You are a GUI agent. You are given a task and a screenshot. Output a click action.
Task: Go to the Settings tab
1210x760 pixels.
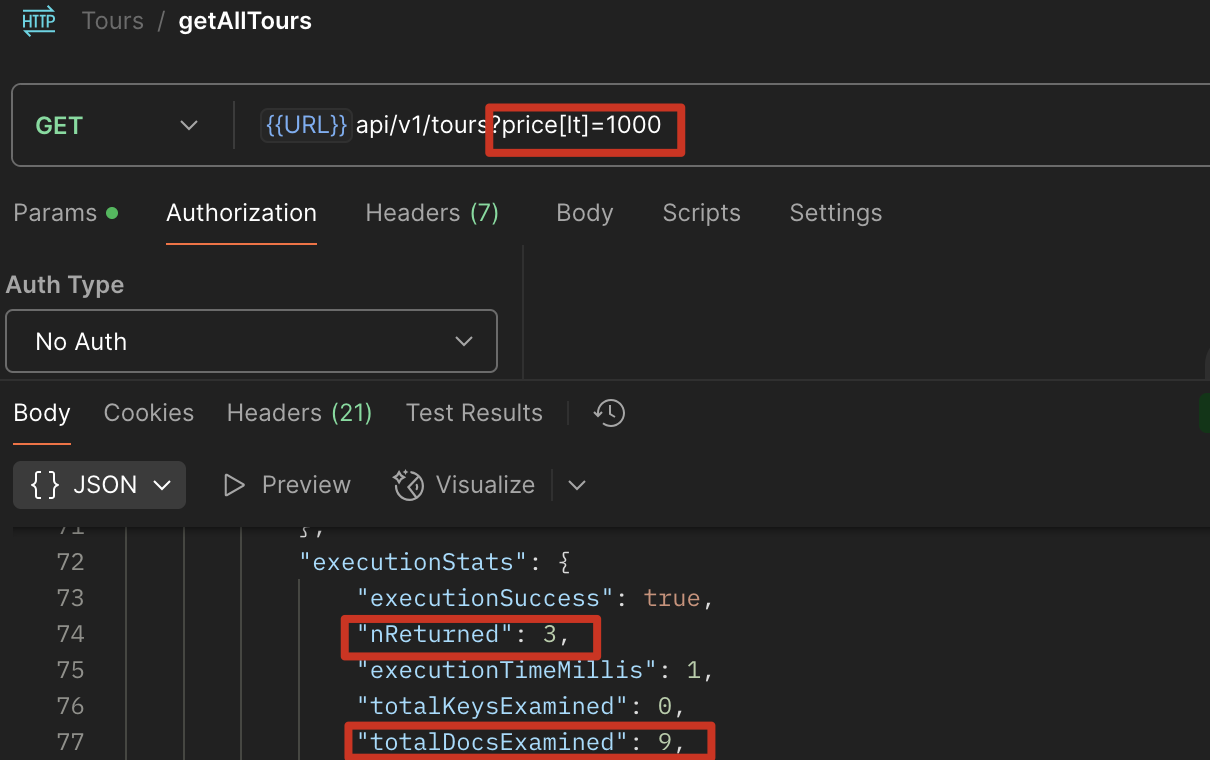[835, 213]
